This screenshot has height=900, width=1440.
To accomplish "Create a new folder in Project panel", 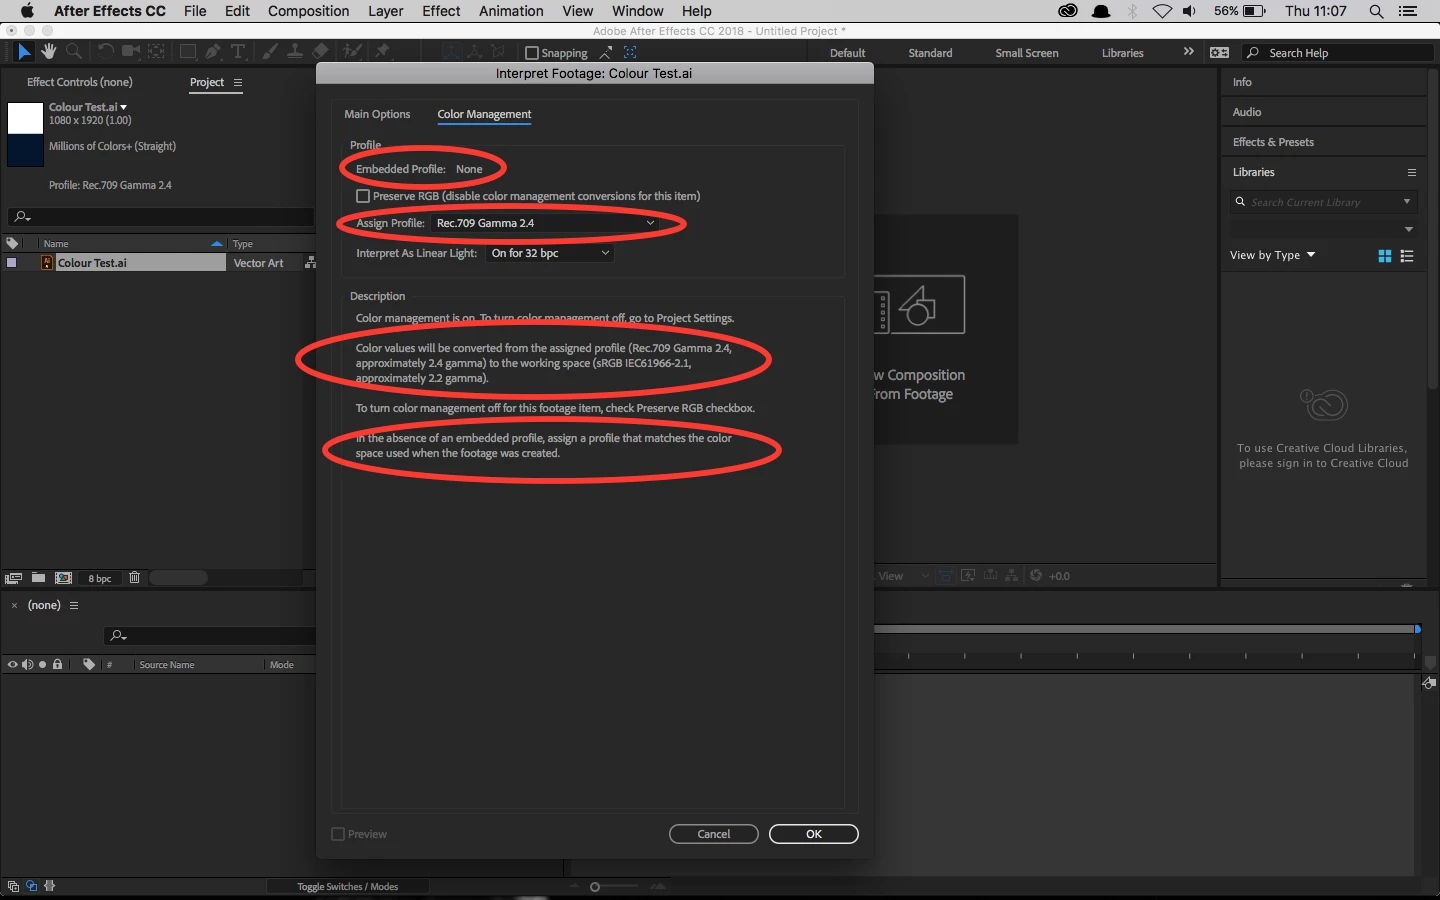I will click(38, 578).
